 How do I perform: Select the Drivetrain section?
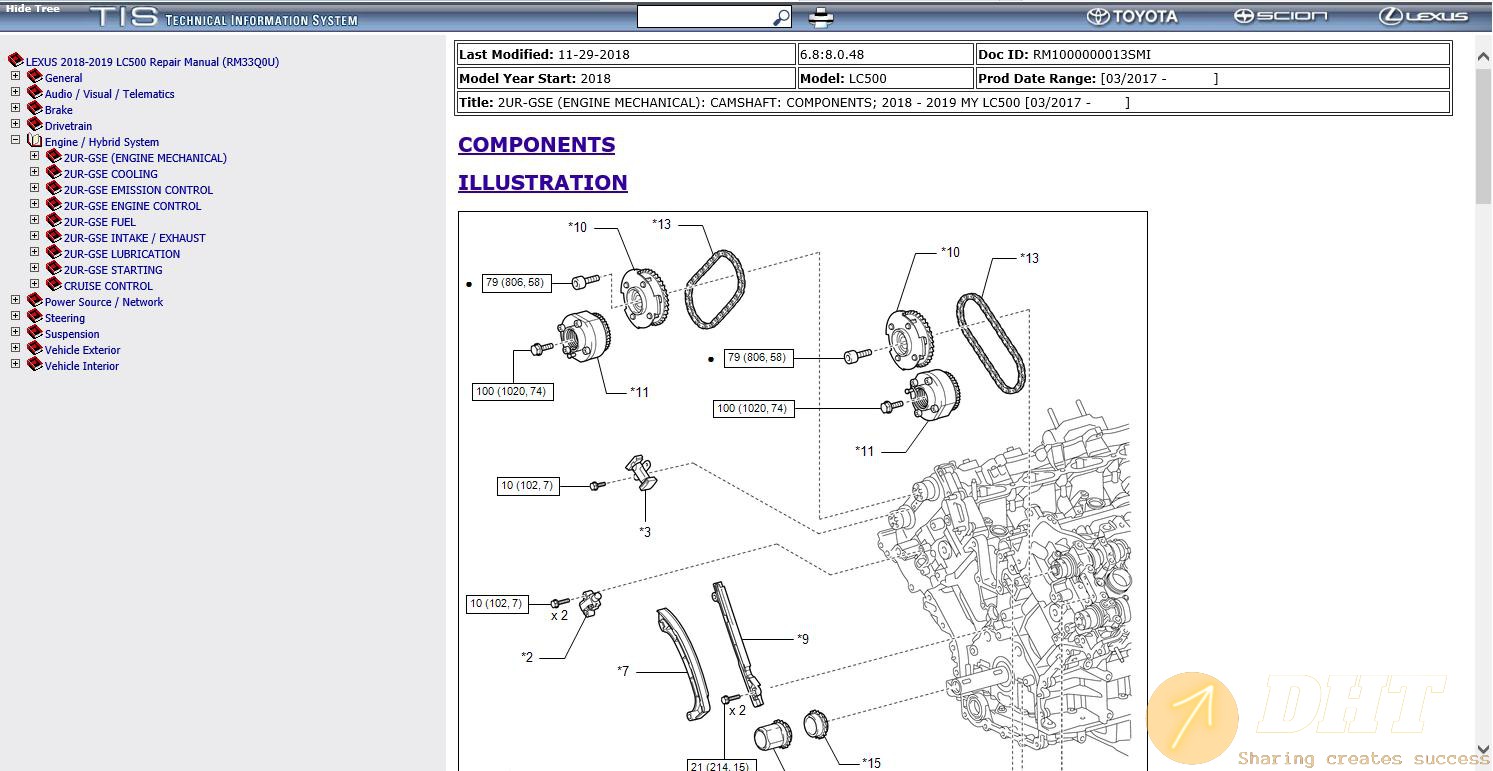68,126
